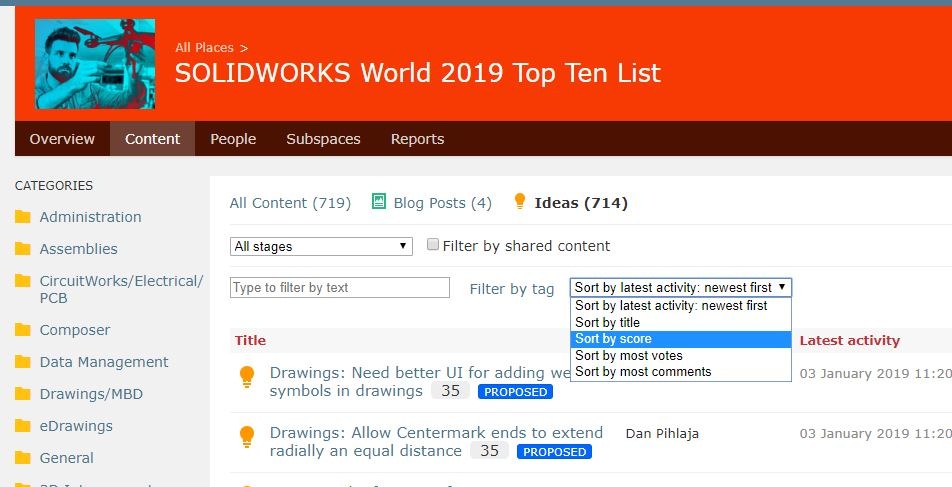This screenshot has width=952, height=487.
Task: Click the Composer folder icon
Action: tap(22, 330)
